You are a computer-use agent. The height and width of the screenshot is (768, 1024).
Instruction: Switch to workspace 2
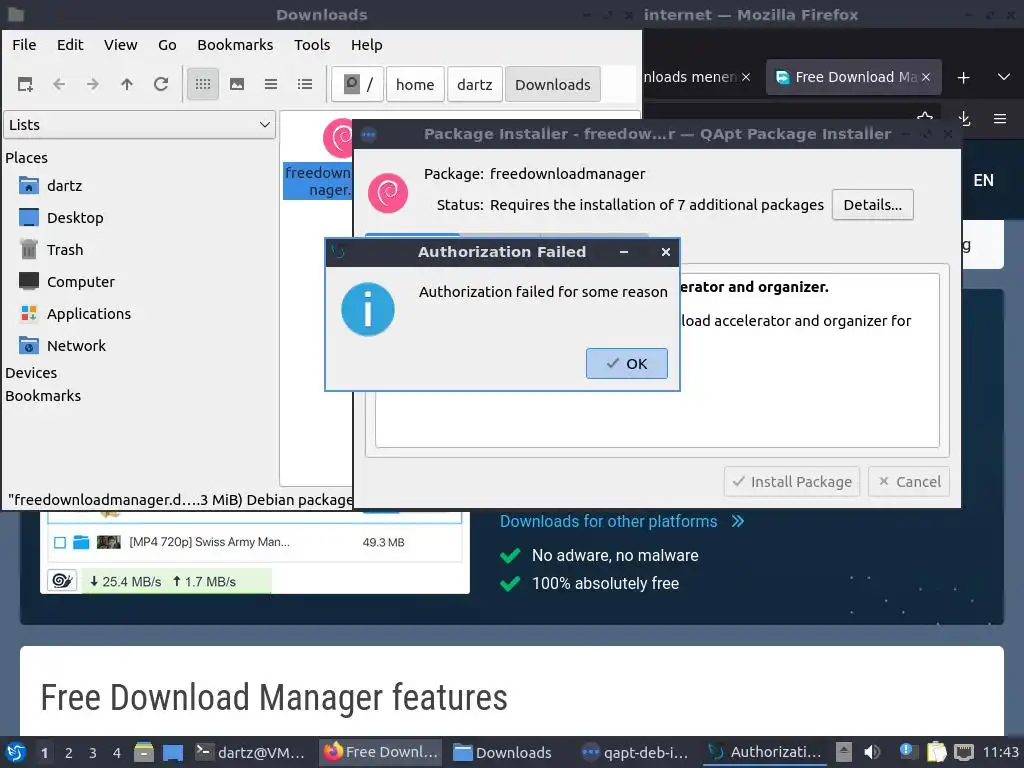tap(69, 753)
